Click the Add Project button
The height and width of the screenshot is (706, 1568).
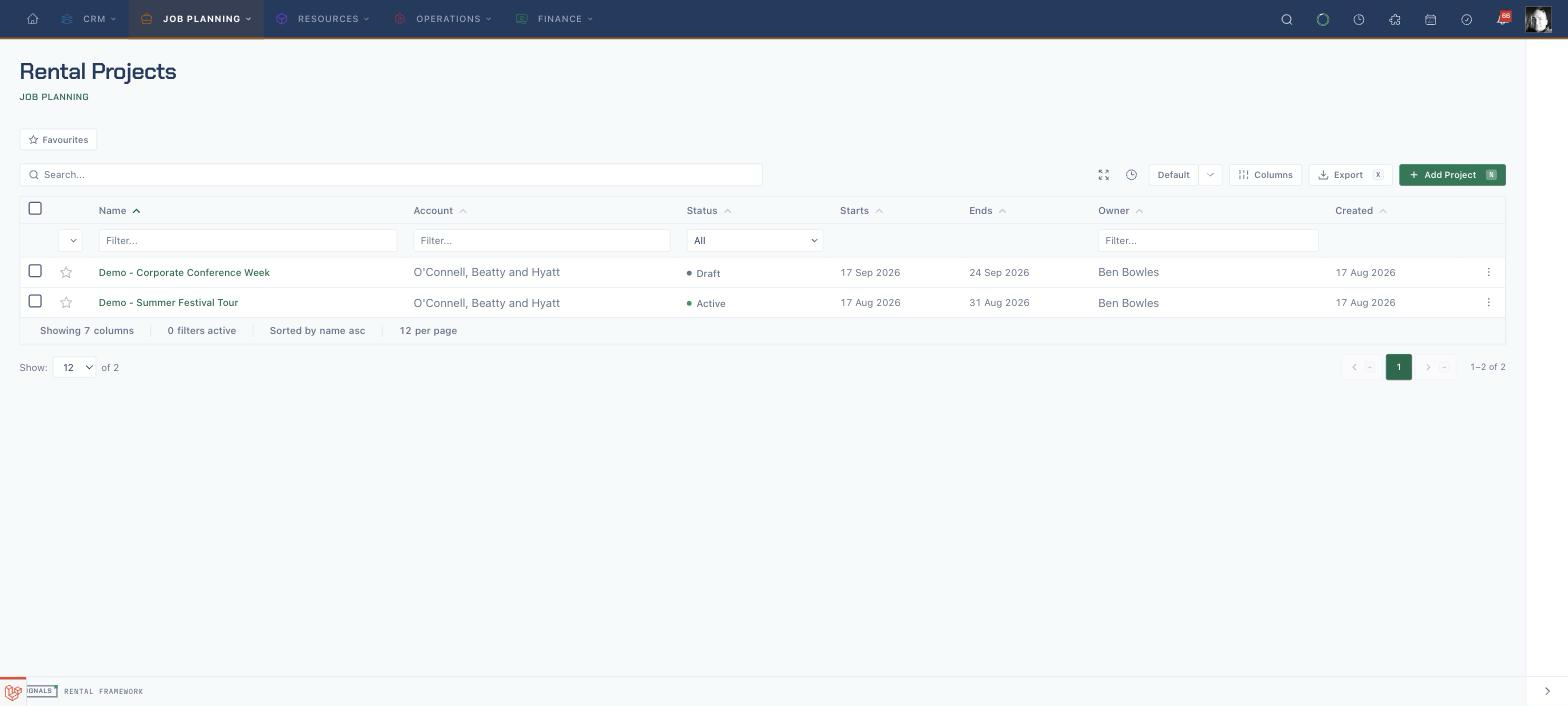coord(1452,175)
